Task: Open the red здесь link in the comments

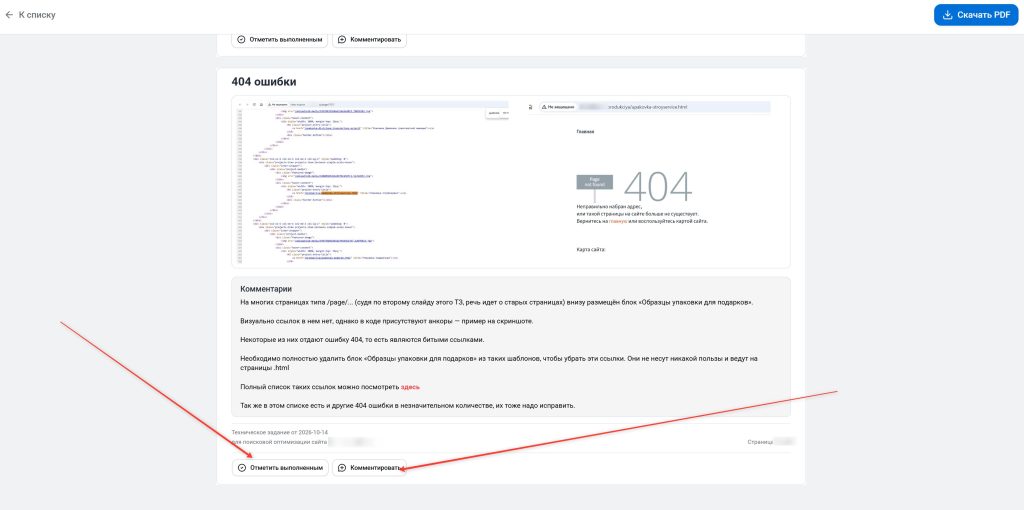Action: tap(410, 387)
